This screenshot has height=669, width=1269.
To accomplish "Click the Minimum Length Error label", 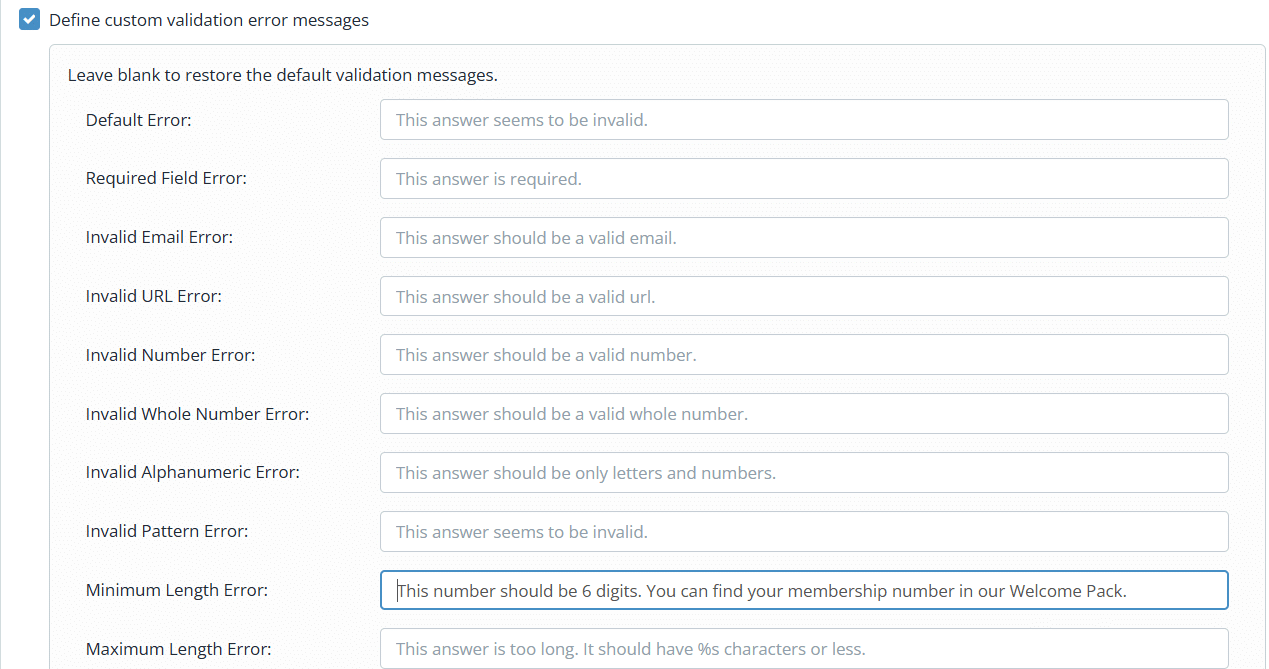I will 177,590.
